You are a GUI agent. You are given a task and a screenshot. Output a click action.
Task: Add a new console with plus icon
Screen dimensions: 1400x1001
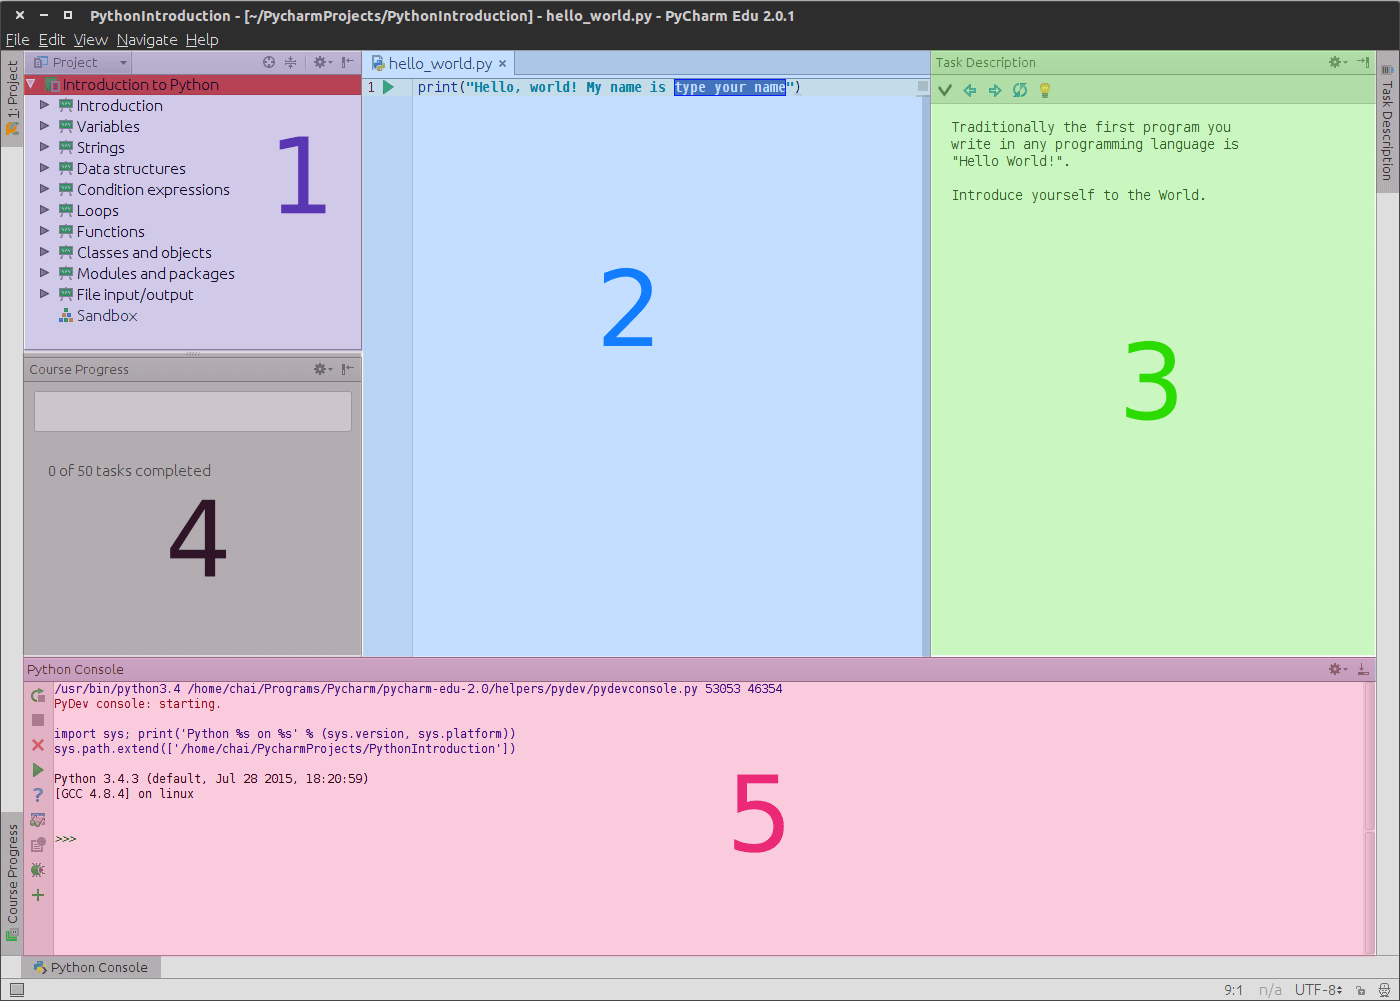38,895
